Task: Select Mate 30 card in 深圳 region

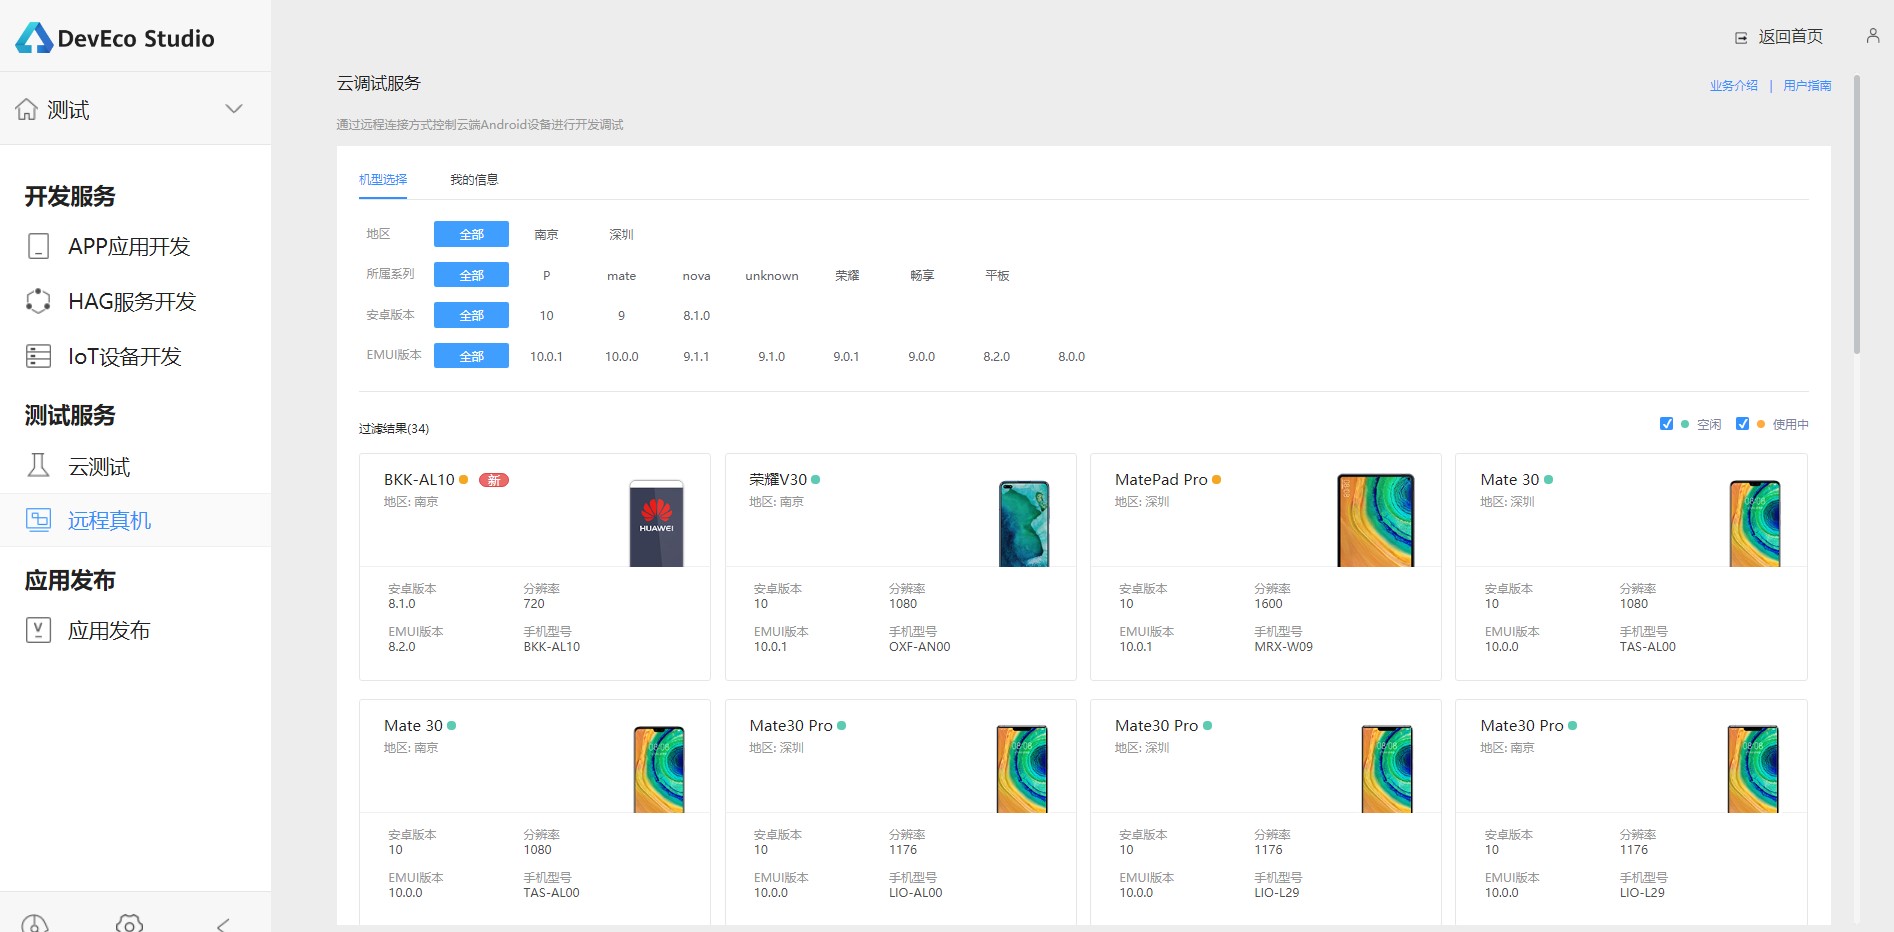Action: 1631,566
